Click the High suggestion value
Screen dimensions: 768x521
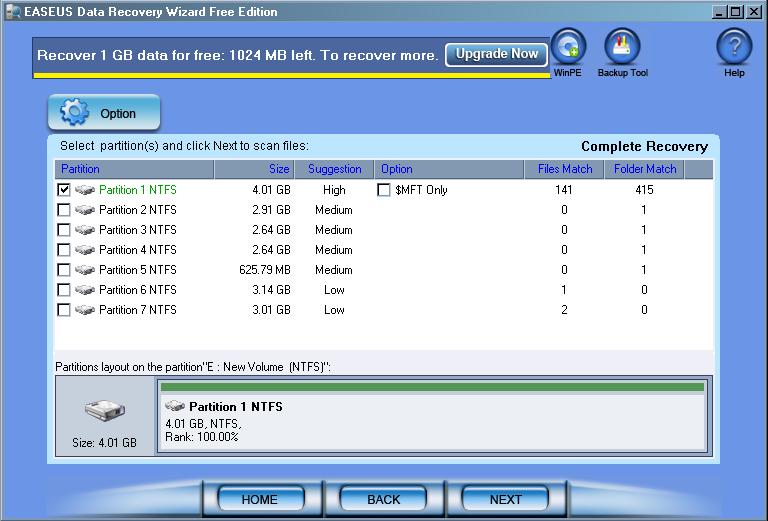[x=334, y=190]
